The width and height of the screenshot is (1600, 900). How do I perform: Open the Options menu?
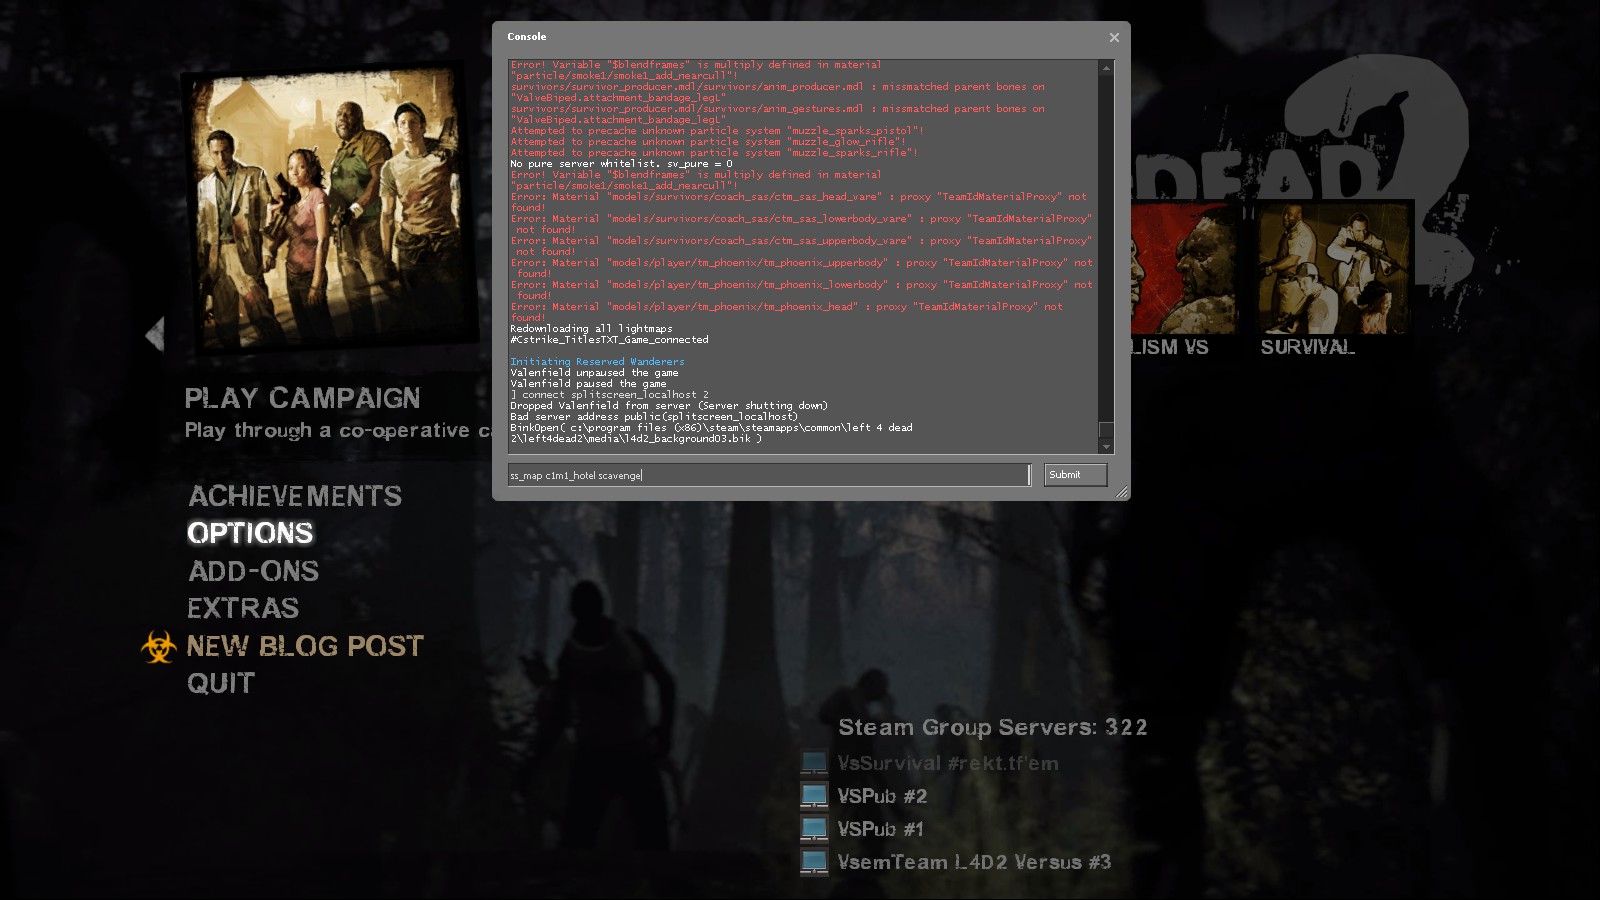point(250,533)
